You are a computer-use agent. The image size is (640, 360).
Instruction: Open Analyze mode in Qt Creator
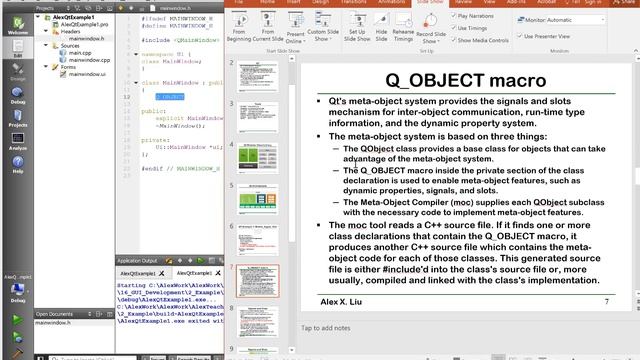coord(18,142)
